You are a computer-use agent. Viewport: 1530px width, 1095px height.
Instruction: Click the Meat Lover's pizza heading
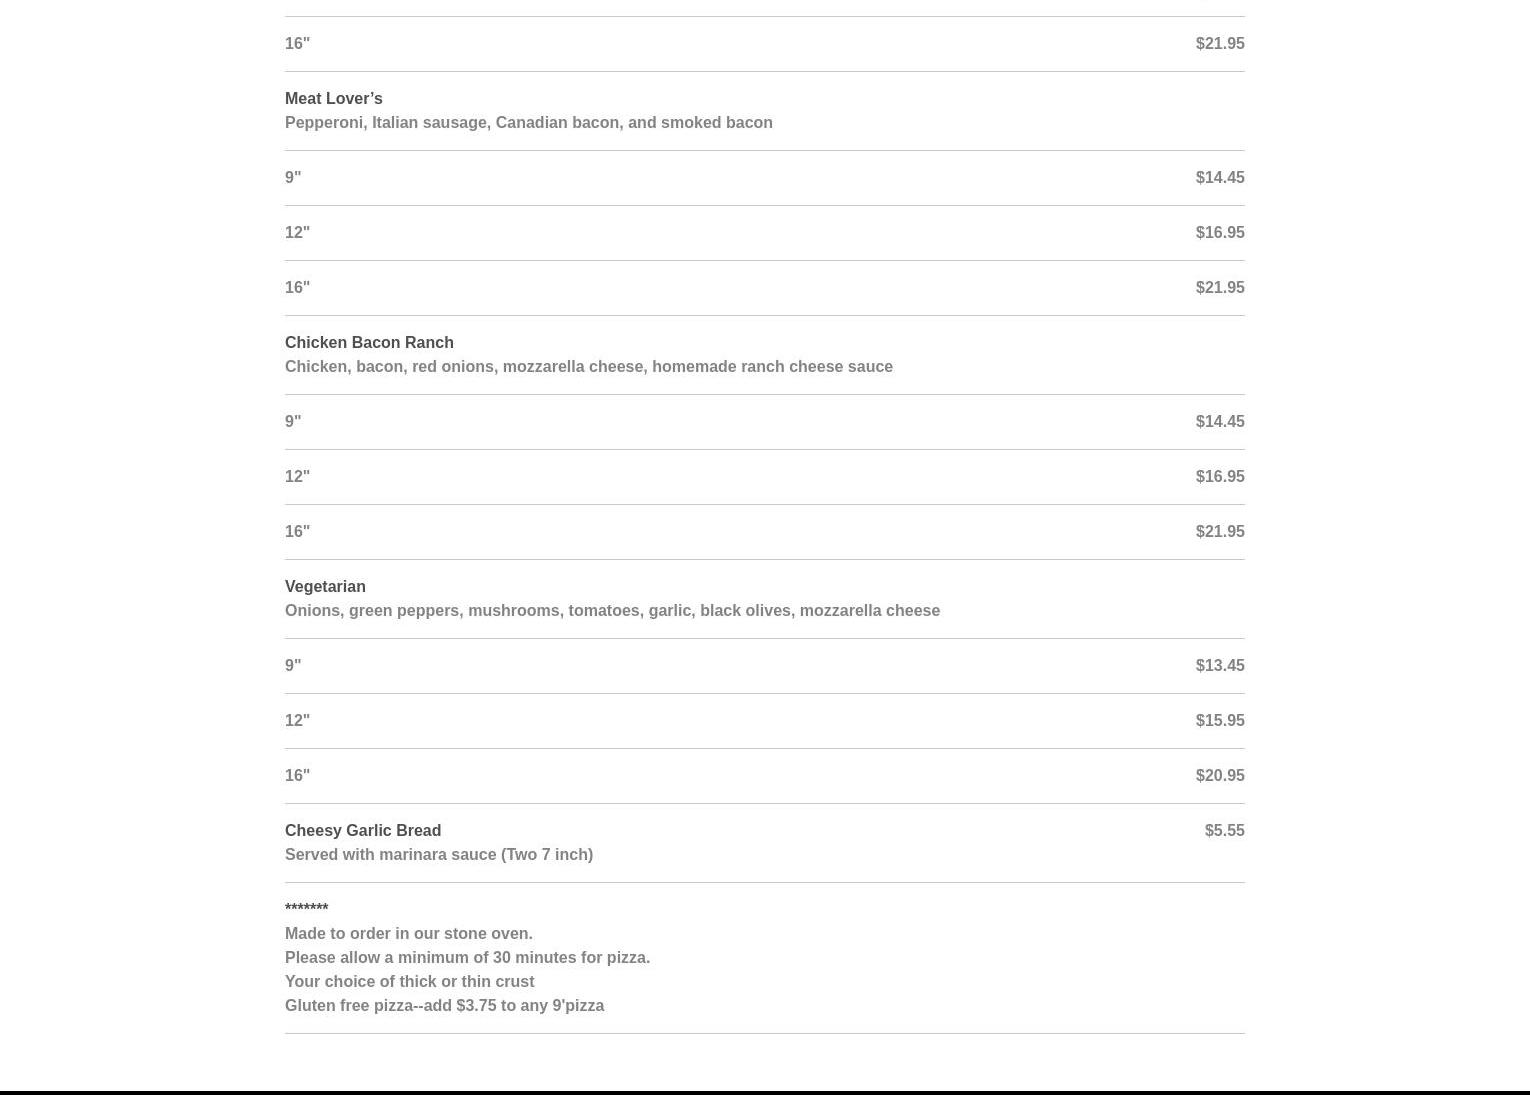(x=333, y=98)
